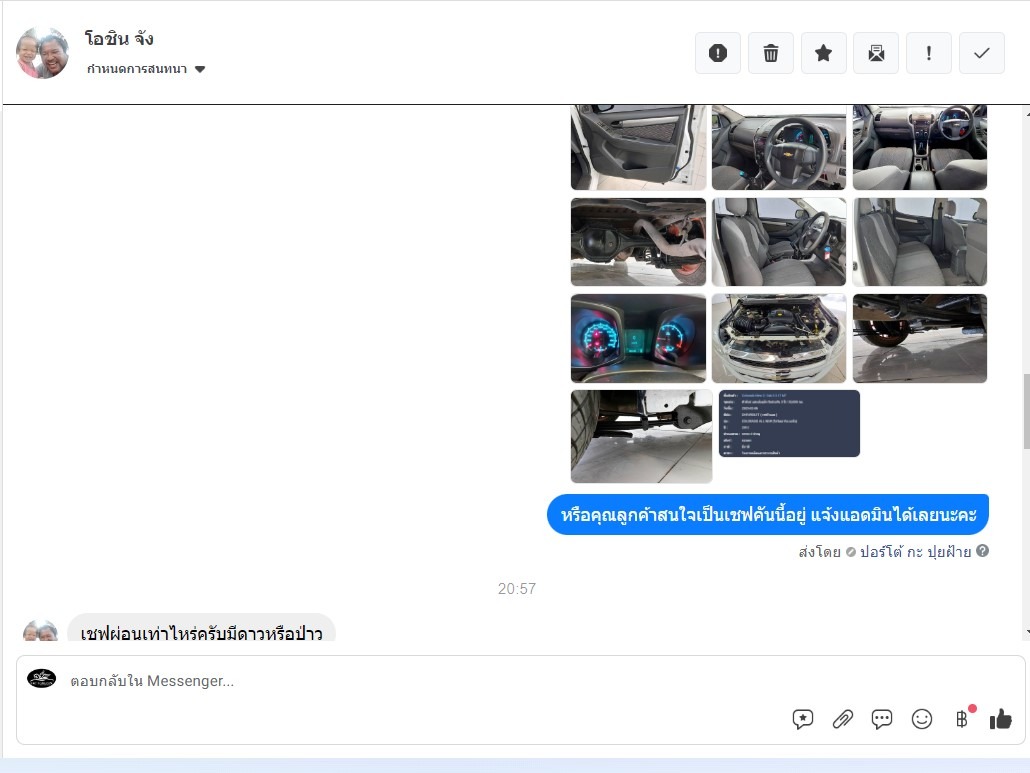This screenshot has height=773, width=1030.
Task: Flag conversation with the exclamation mark icon
Action: tap(928, 53)
